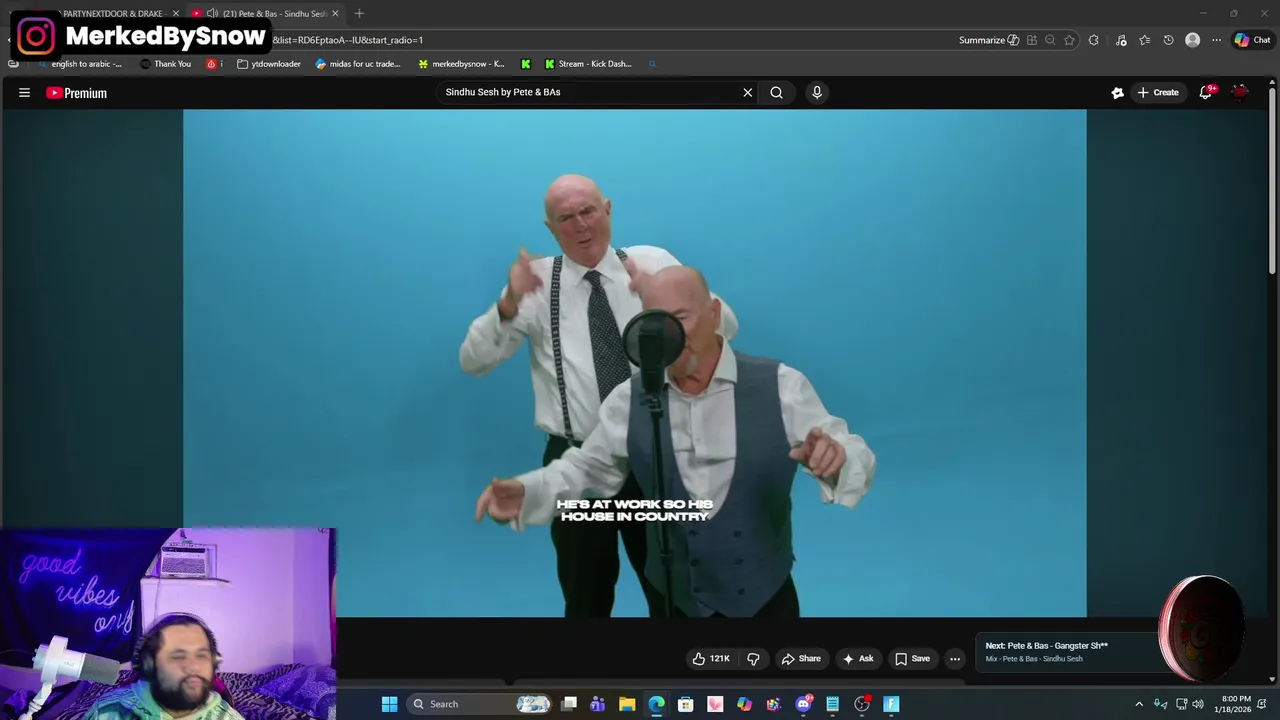Open more actions ellipsis under the video
This screenshot has width=1280, height=720.
(x=955, y=658)
